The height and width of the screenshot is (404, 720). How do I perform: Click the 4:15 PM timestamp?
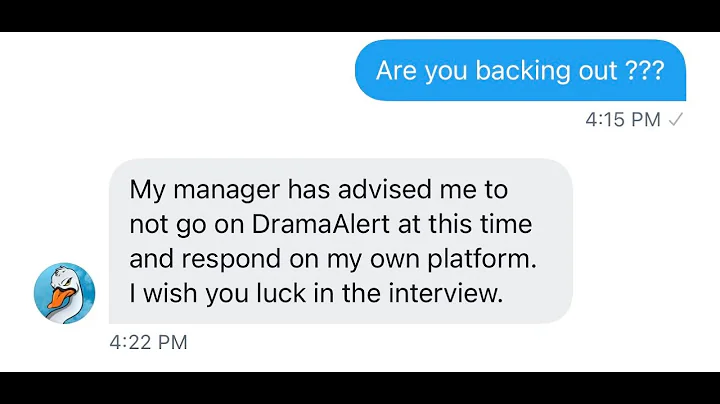[623, 120]
